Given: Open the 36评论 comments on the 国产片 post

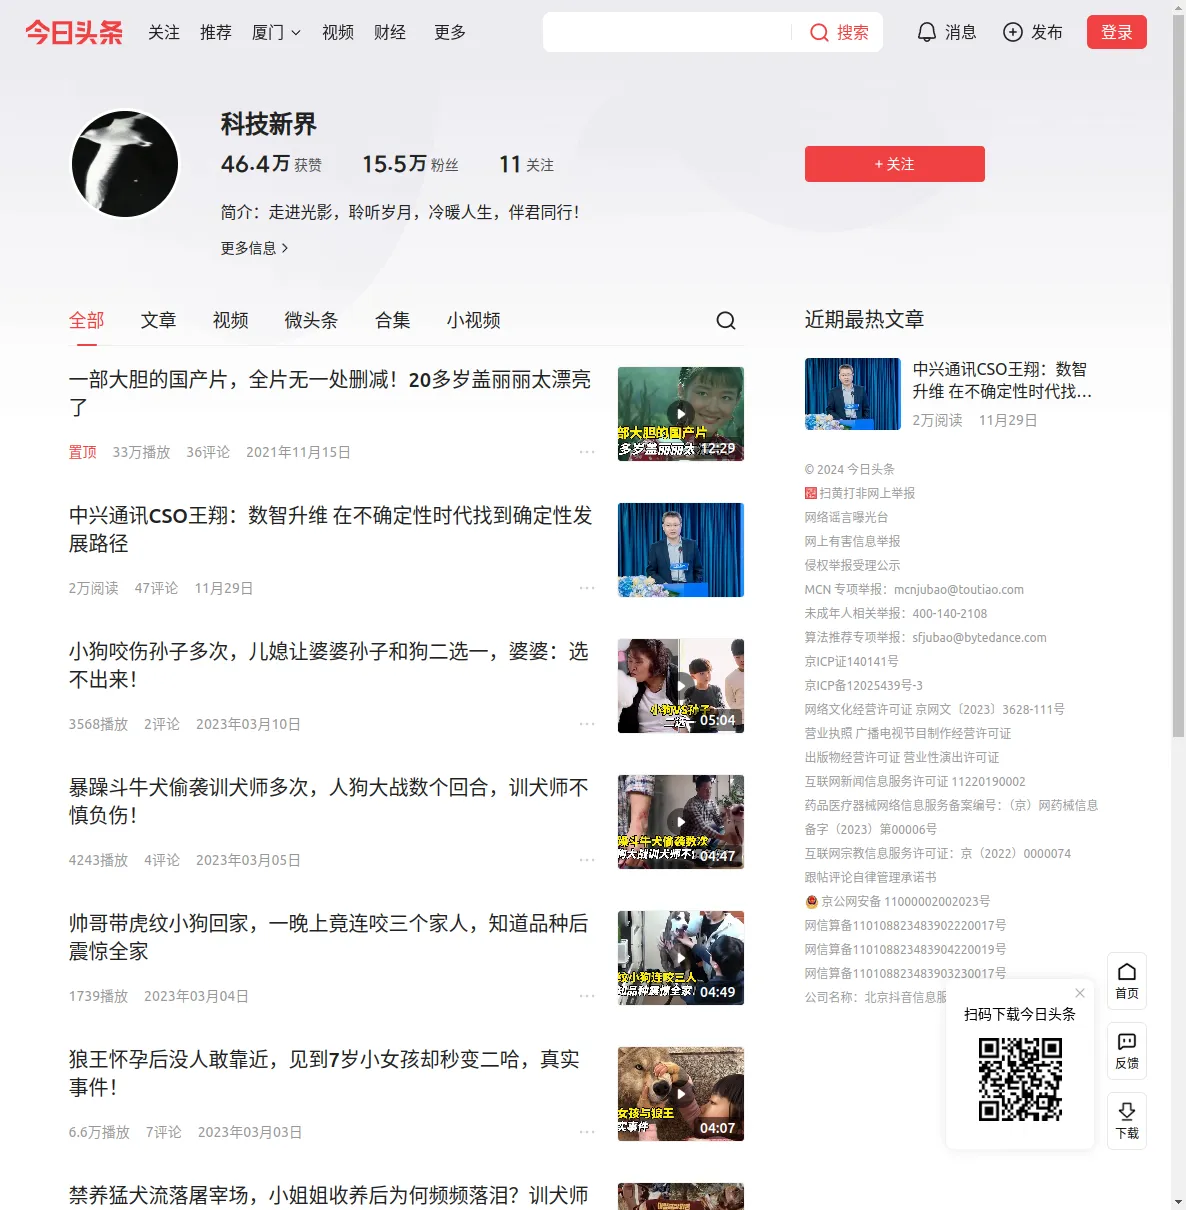Looking at the screenshot, I should 208,452.
